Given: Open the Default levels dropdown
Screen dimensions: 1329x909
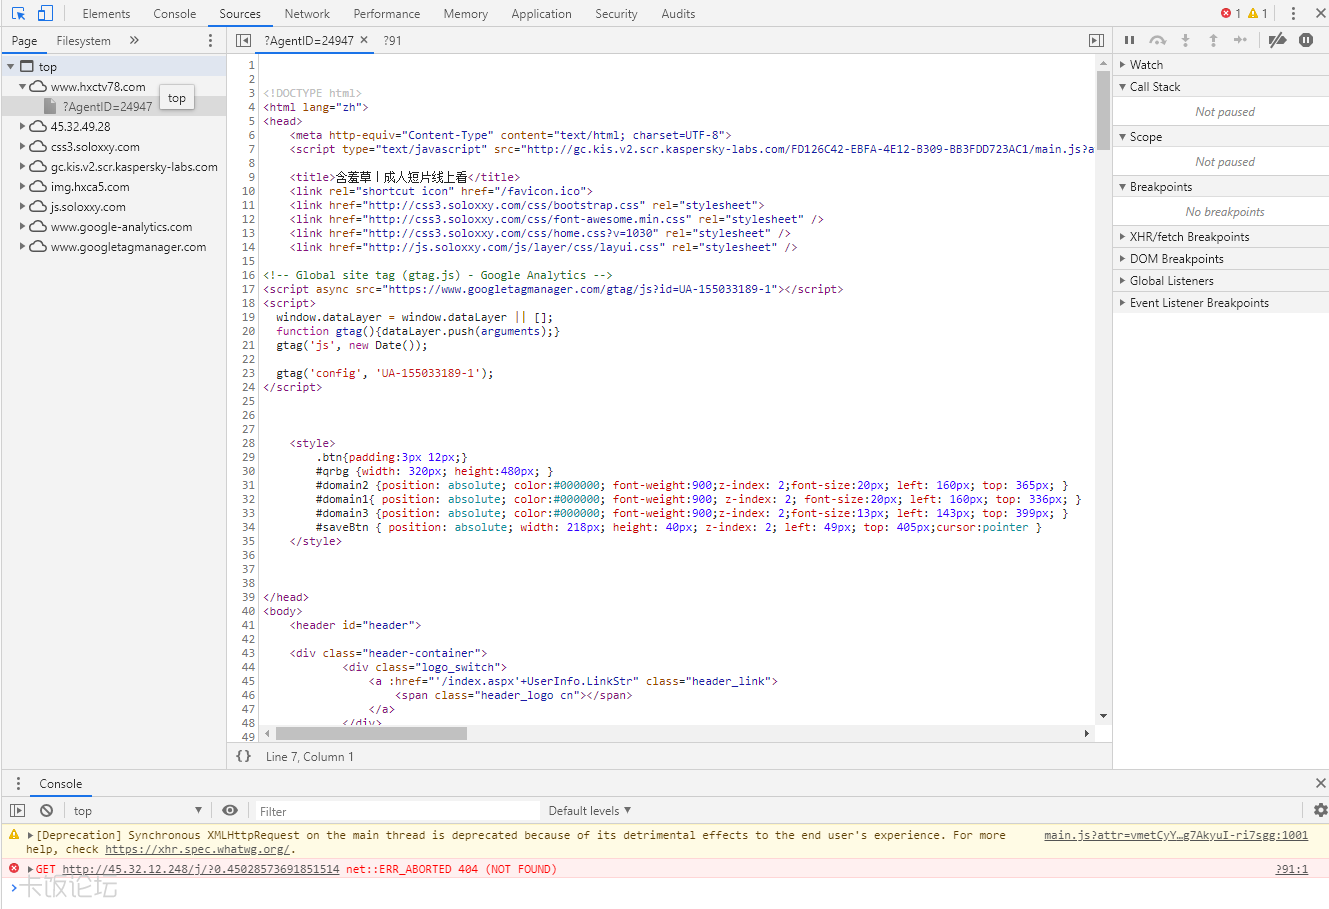Looking at the screenshot, I should pyautogui.click(x=590, y=810).
